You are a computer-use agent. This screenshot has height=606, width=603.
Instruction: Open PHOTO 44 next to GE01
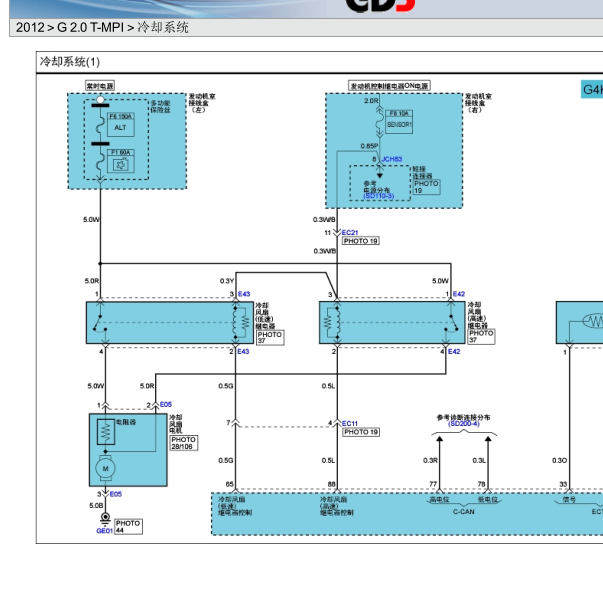pos(128,526)
